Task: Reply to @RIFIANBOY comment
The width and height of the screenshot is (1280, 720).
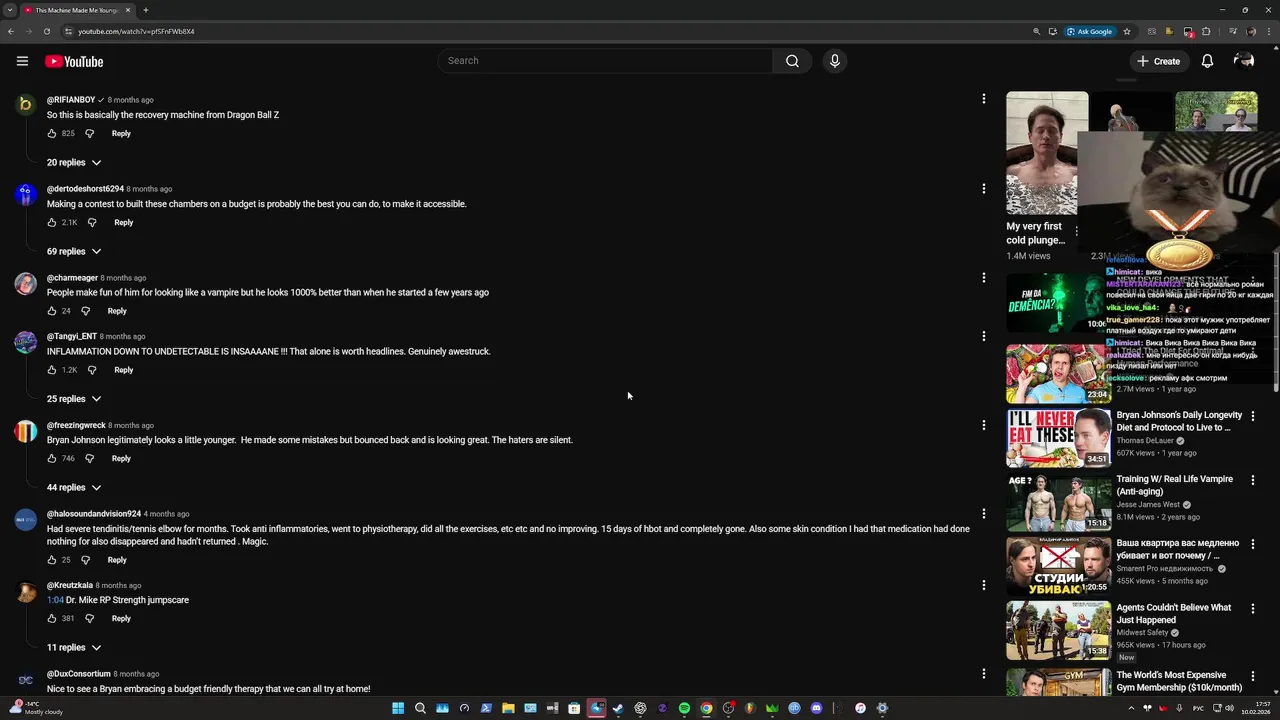Action: click(x=121, y=133)
